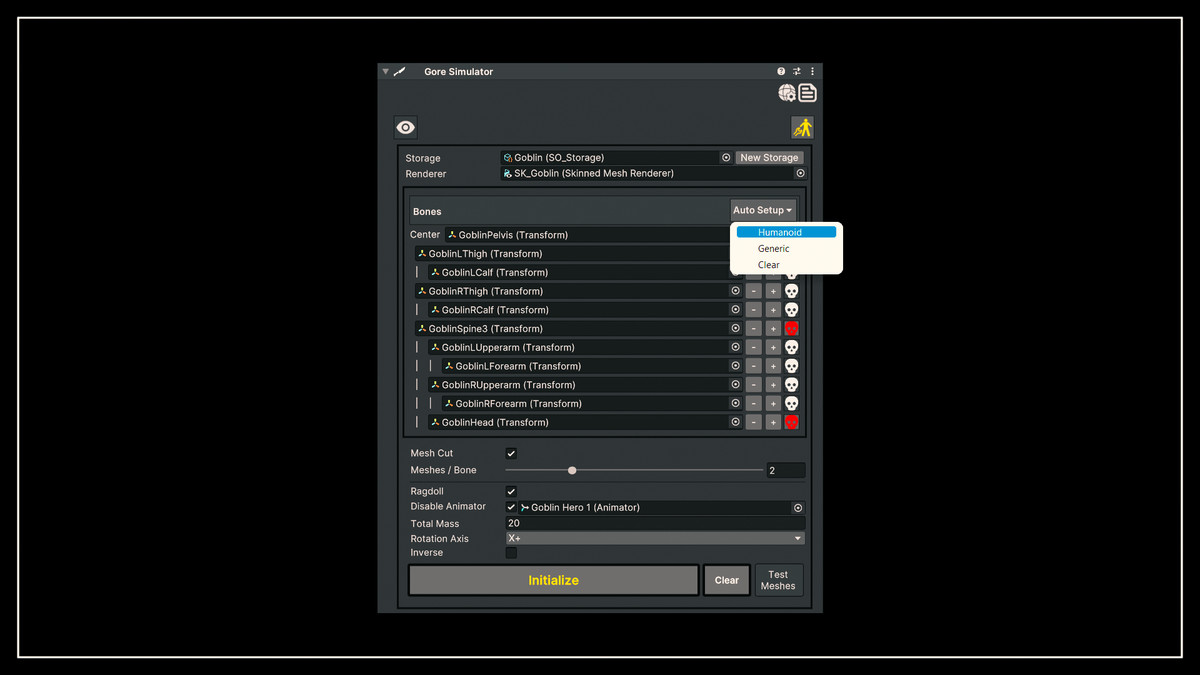Open the Rotation Axis X+ dropdown
Image resolution: width=1200 pixels, height=675 pixels.
[x=654, y=538]
